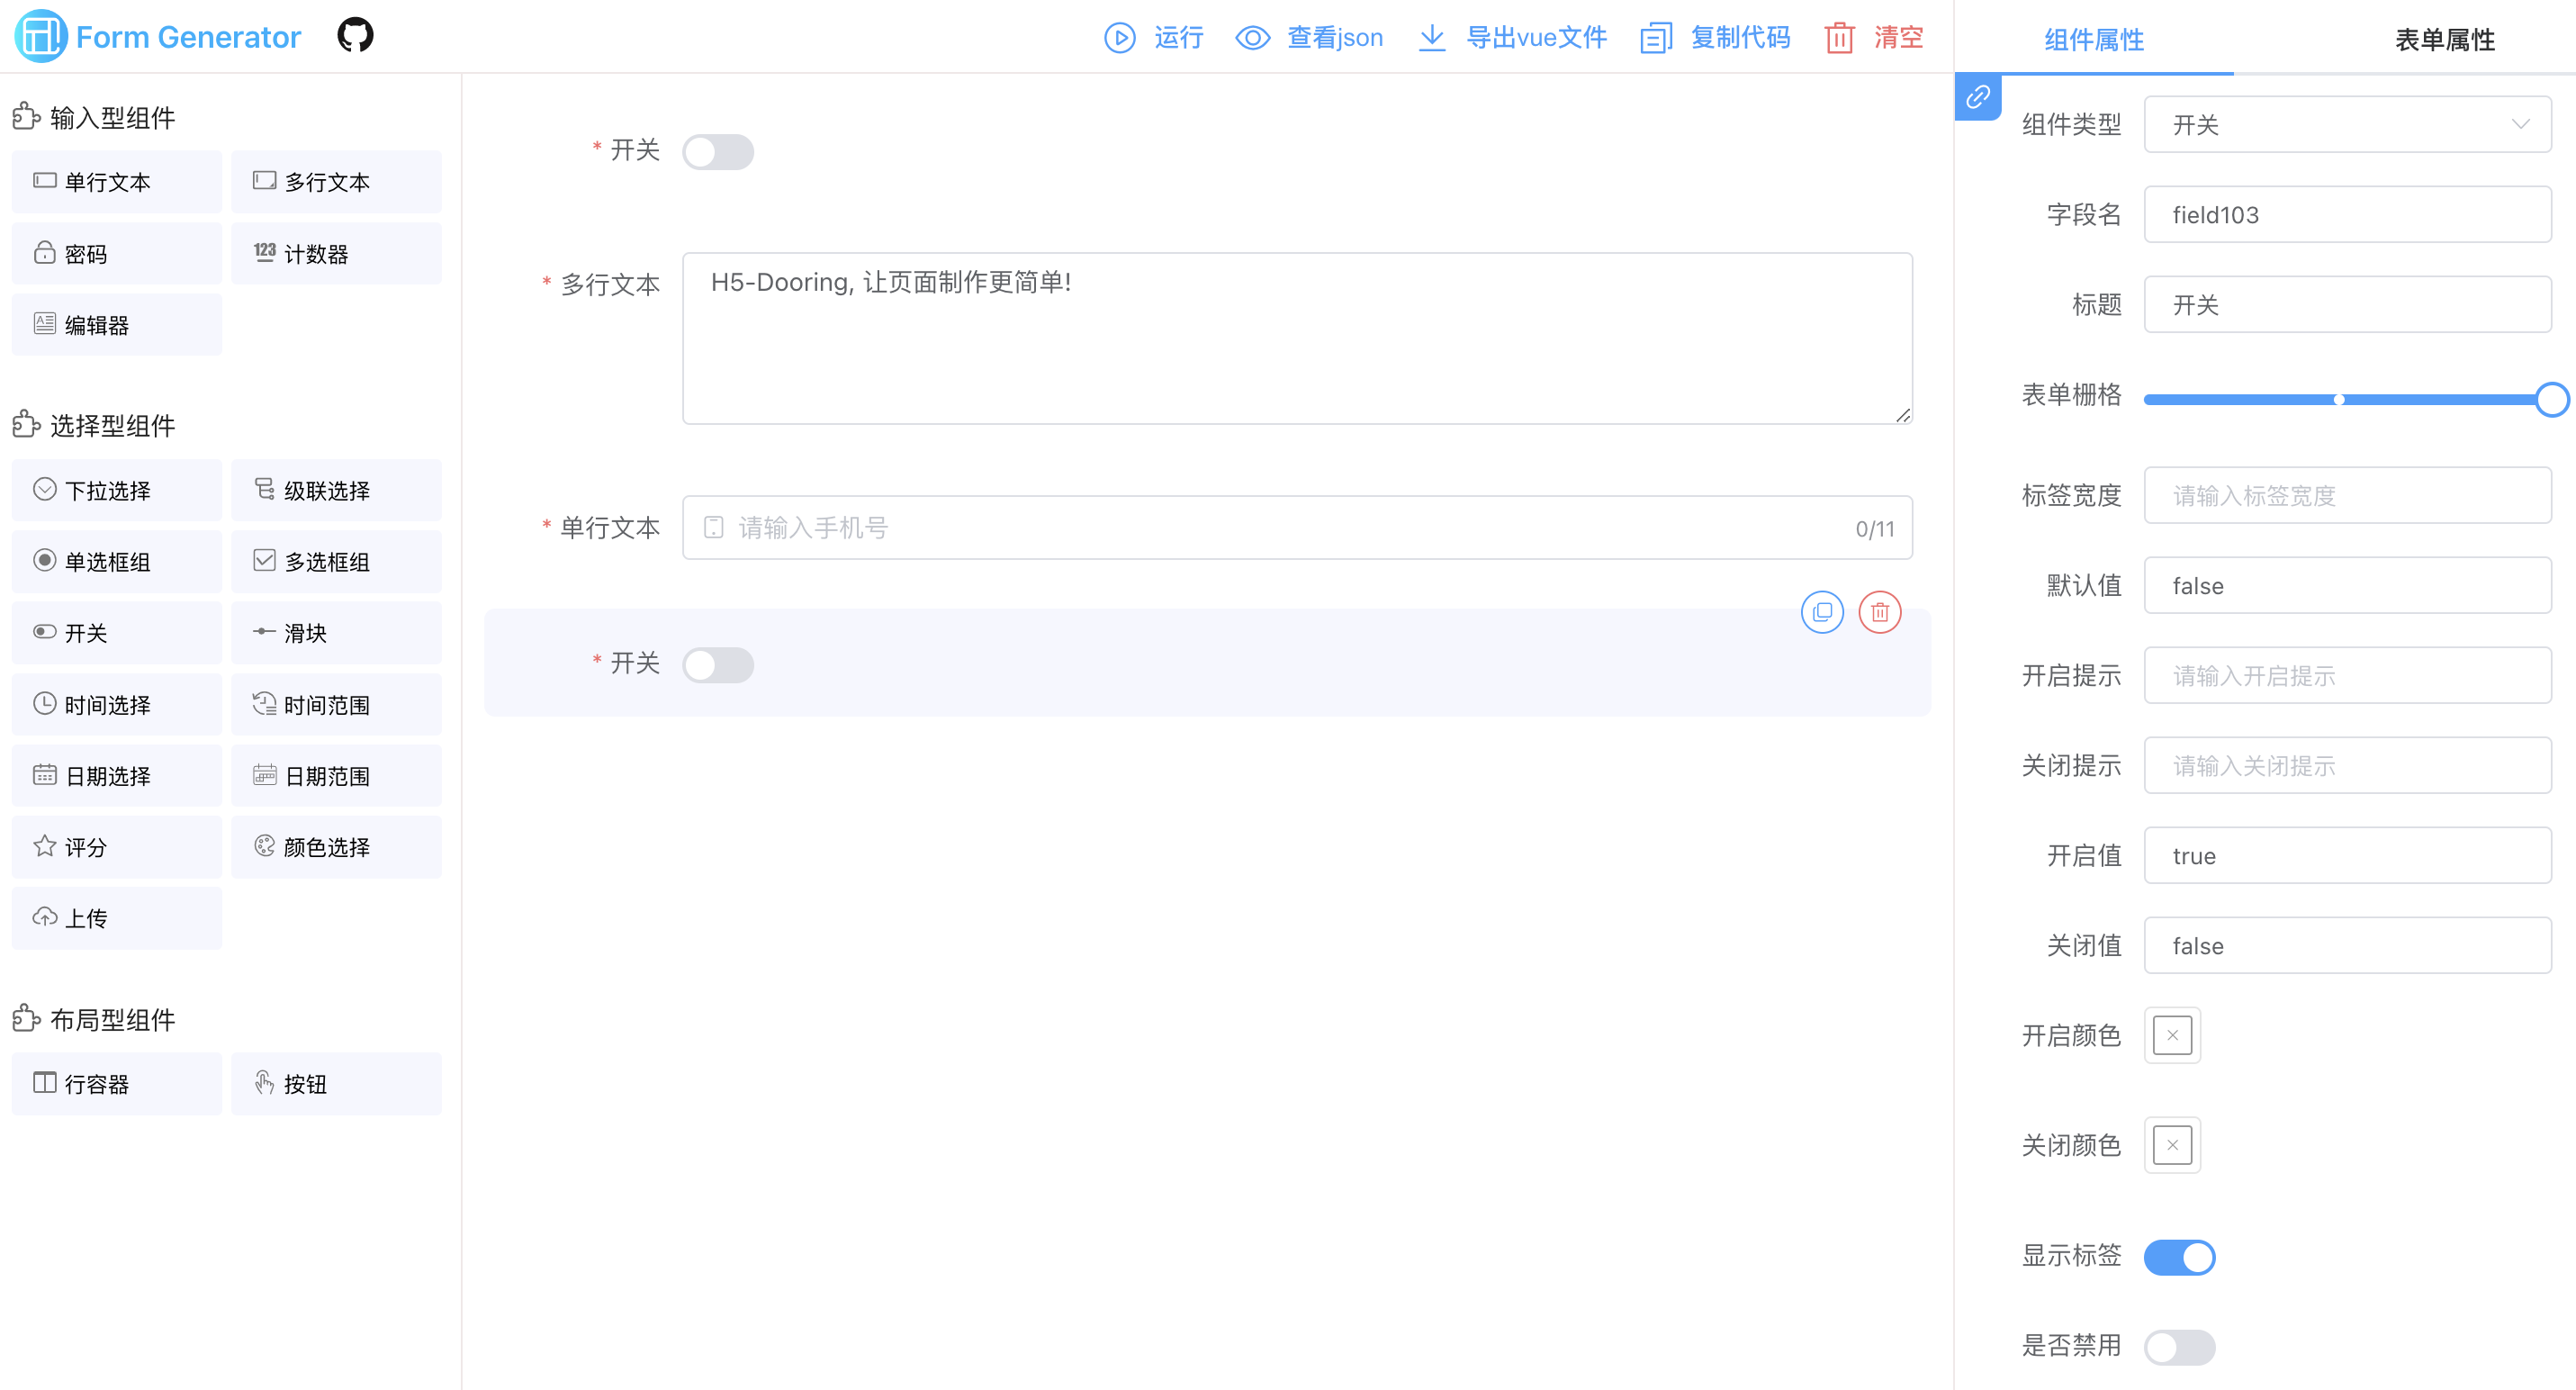Image resolution: width=2576 pixels, height=1390 pixels.
Task: Add a 多选框组 component
Action: coord(336,561)
